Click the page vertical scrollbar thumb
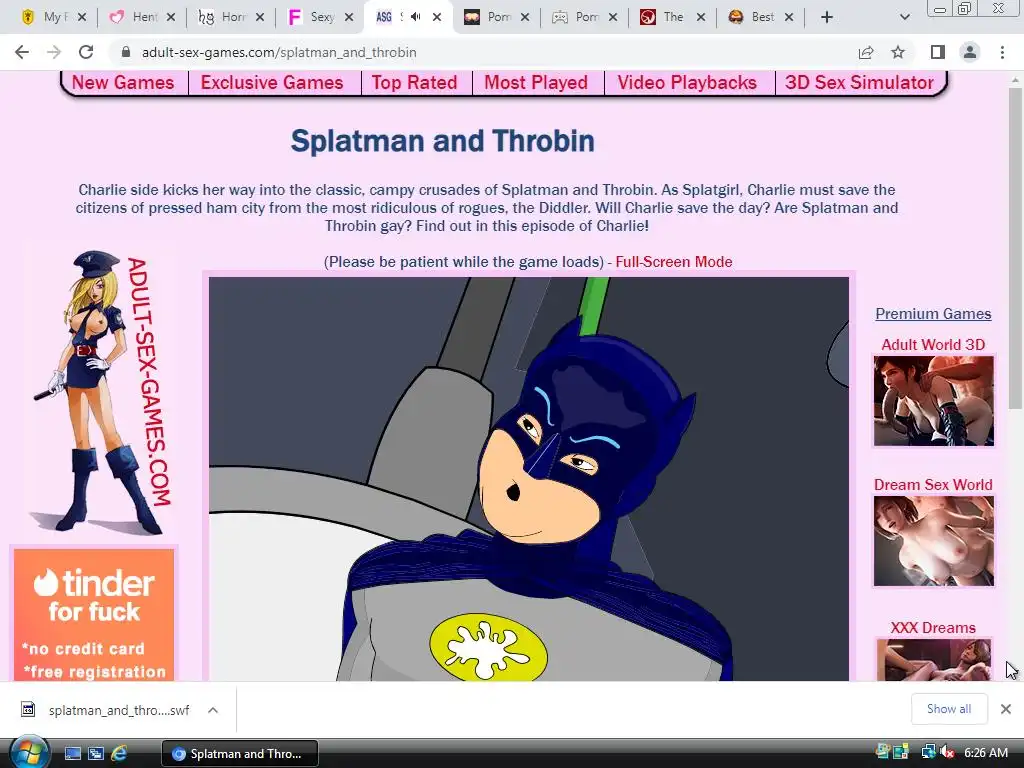The width and height of the screenshot is (1024, 768). point(1015,248)
